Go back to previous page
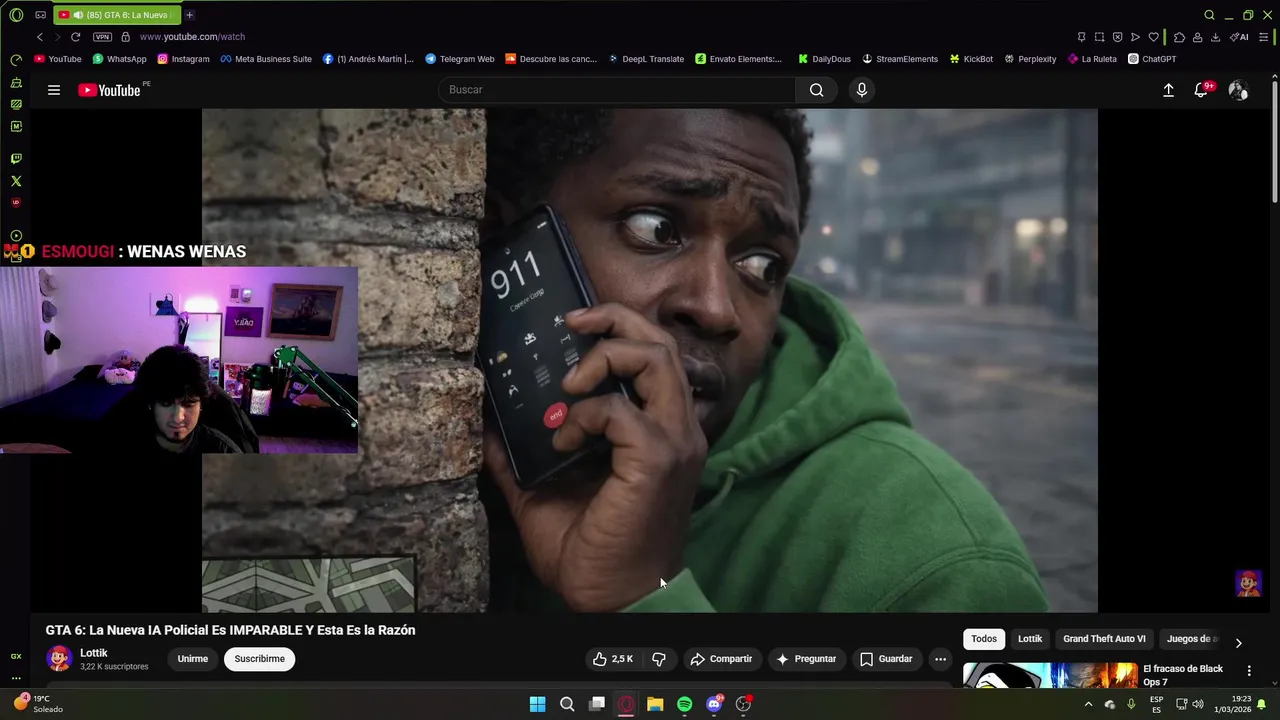Image resolution: width=1280 pixels, height=720 pixels. (40, 37)
